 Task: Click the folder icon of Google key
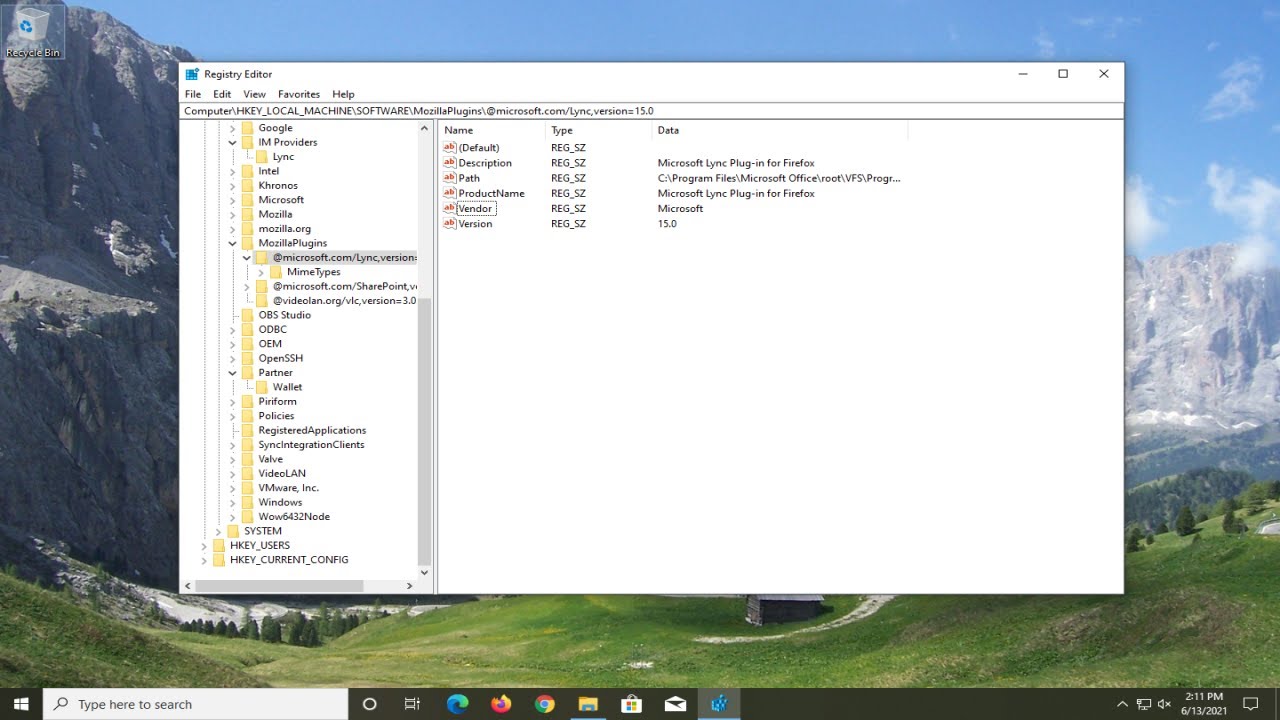[x=247, y=128]
